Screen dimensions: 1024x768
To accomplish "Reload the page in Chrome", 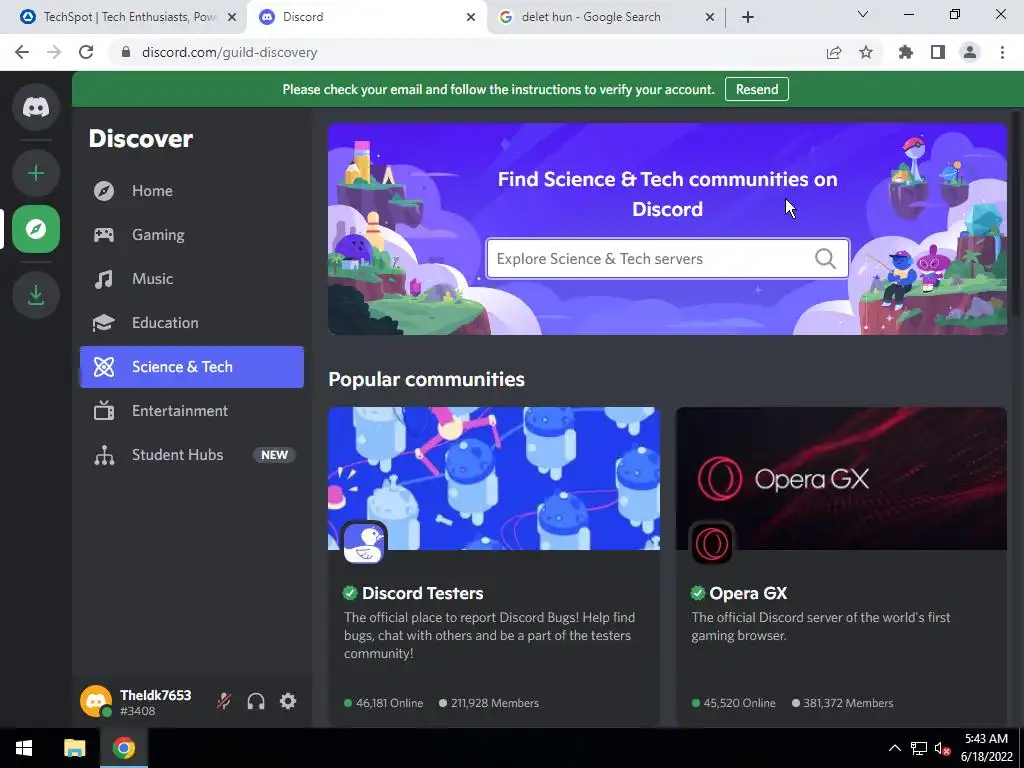I will (x=86, y=52).
